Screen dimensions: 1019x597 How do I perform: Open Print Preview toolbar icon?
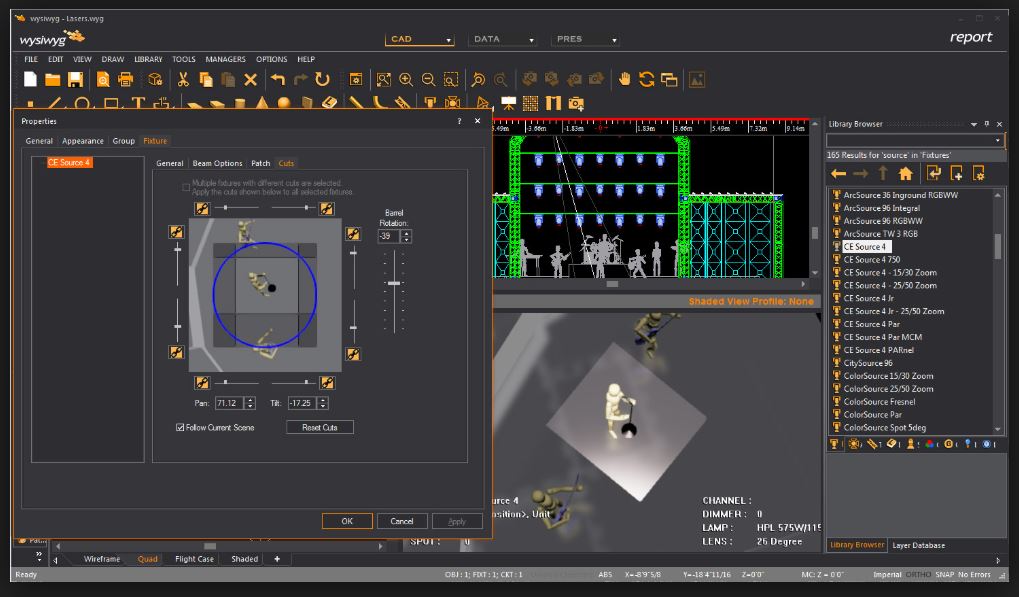[x=103, y=79]
